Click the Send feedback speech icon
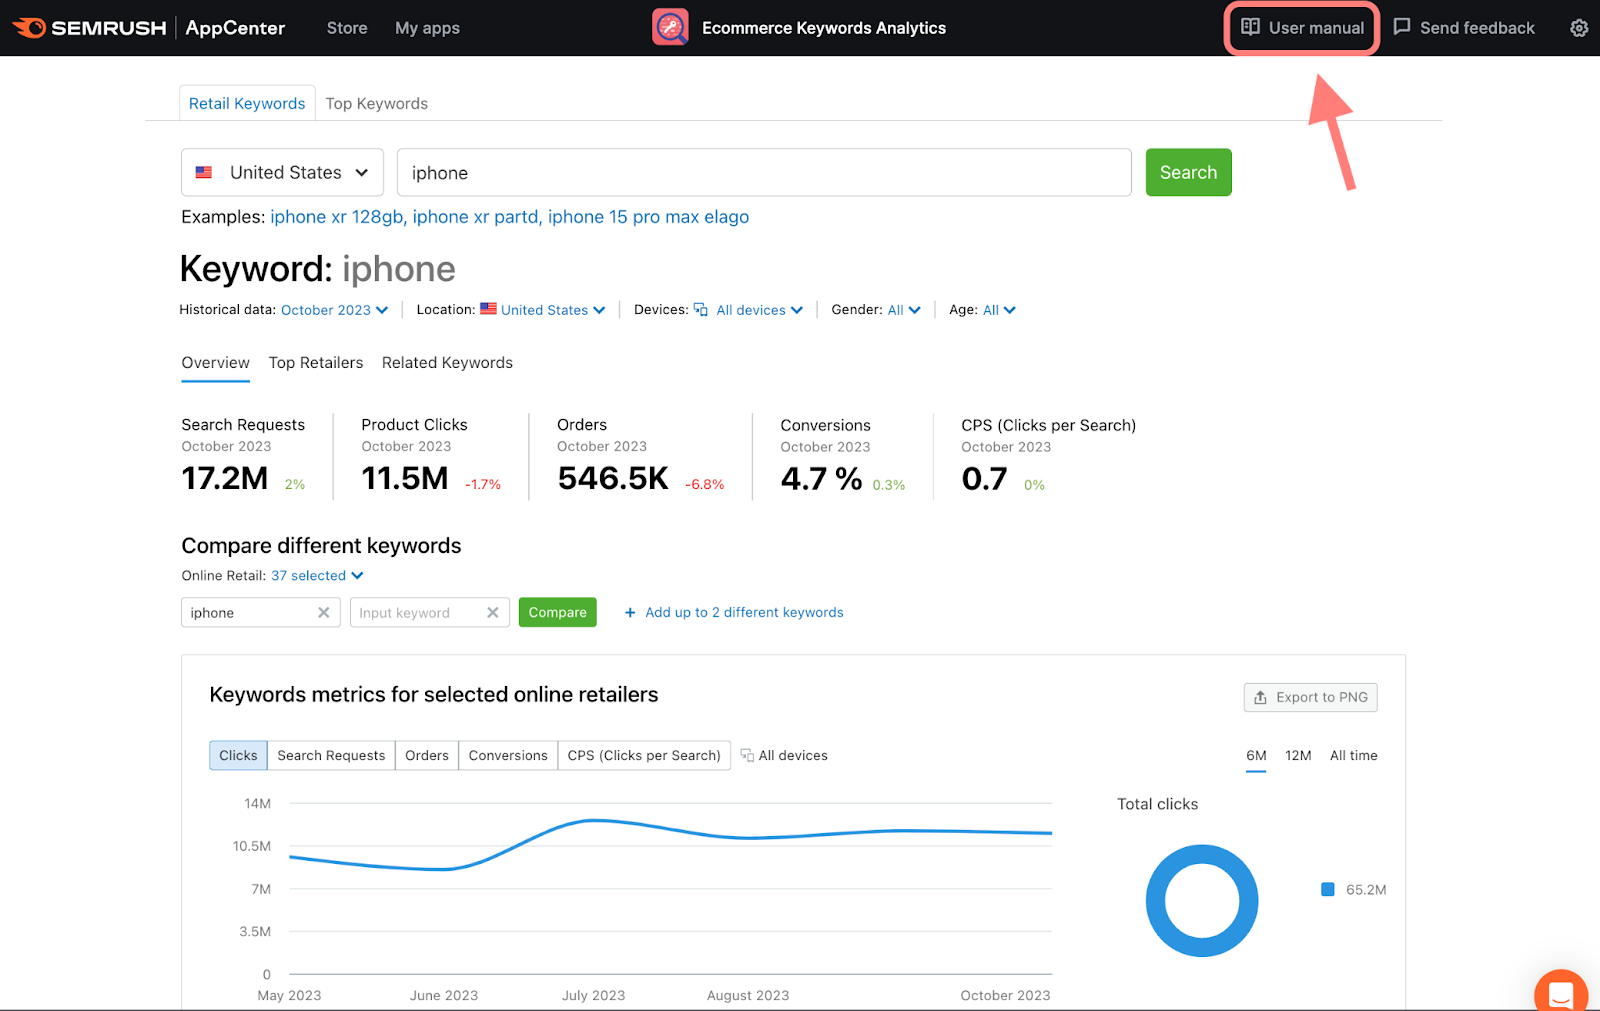Screen dimensions: 1600x1011 [x=1402, y=27]
